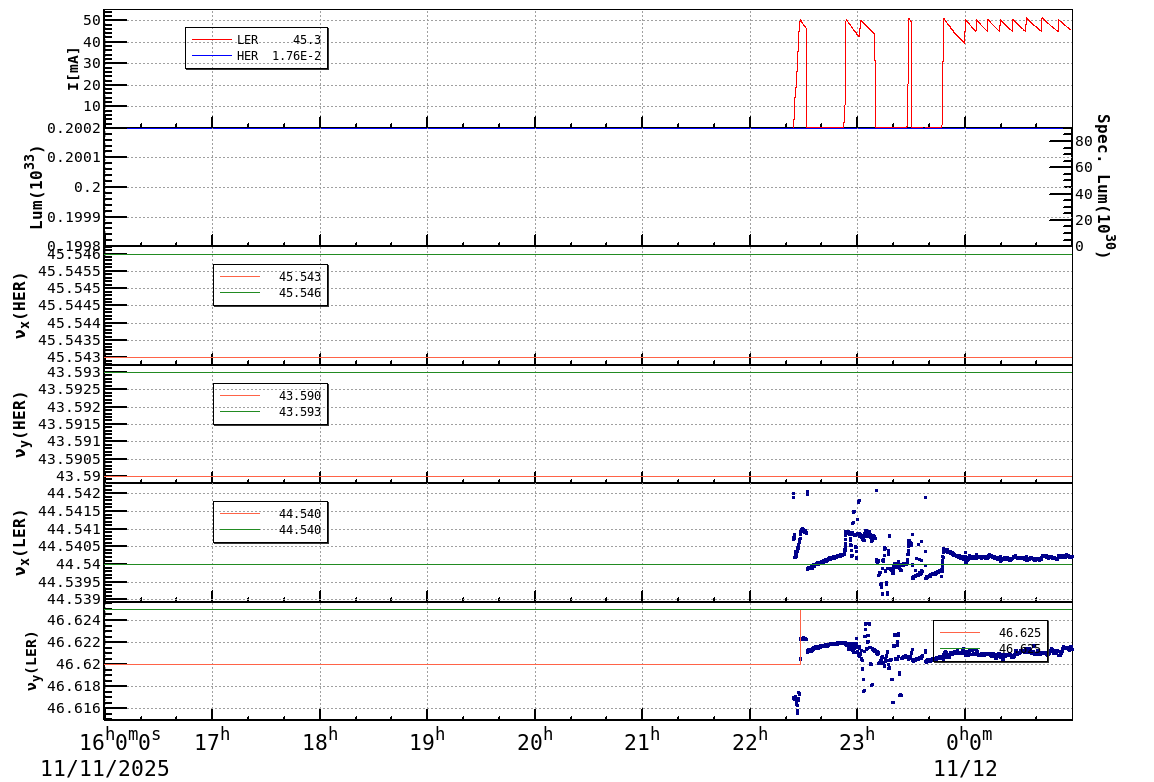The height and width of the screenshot is (782, 1154).
Task: Click the 17h time axis label
Action: pos(212,739)
